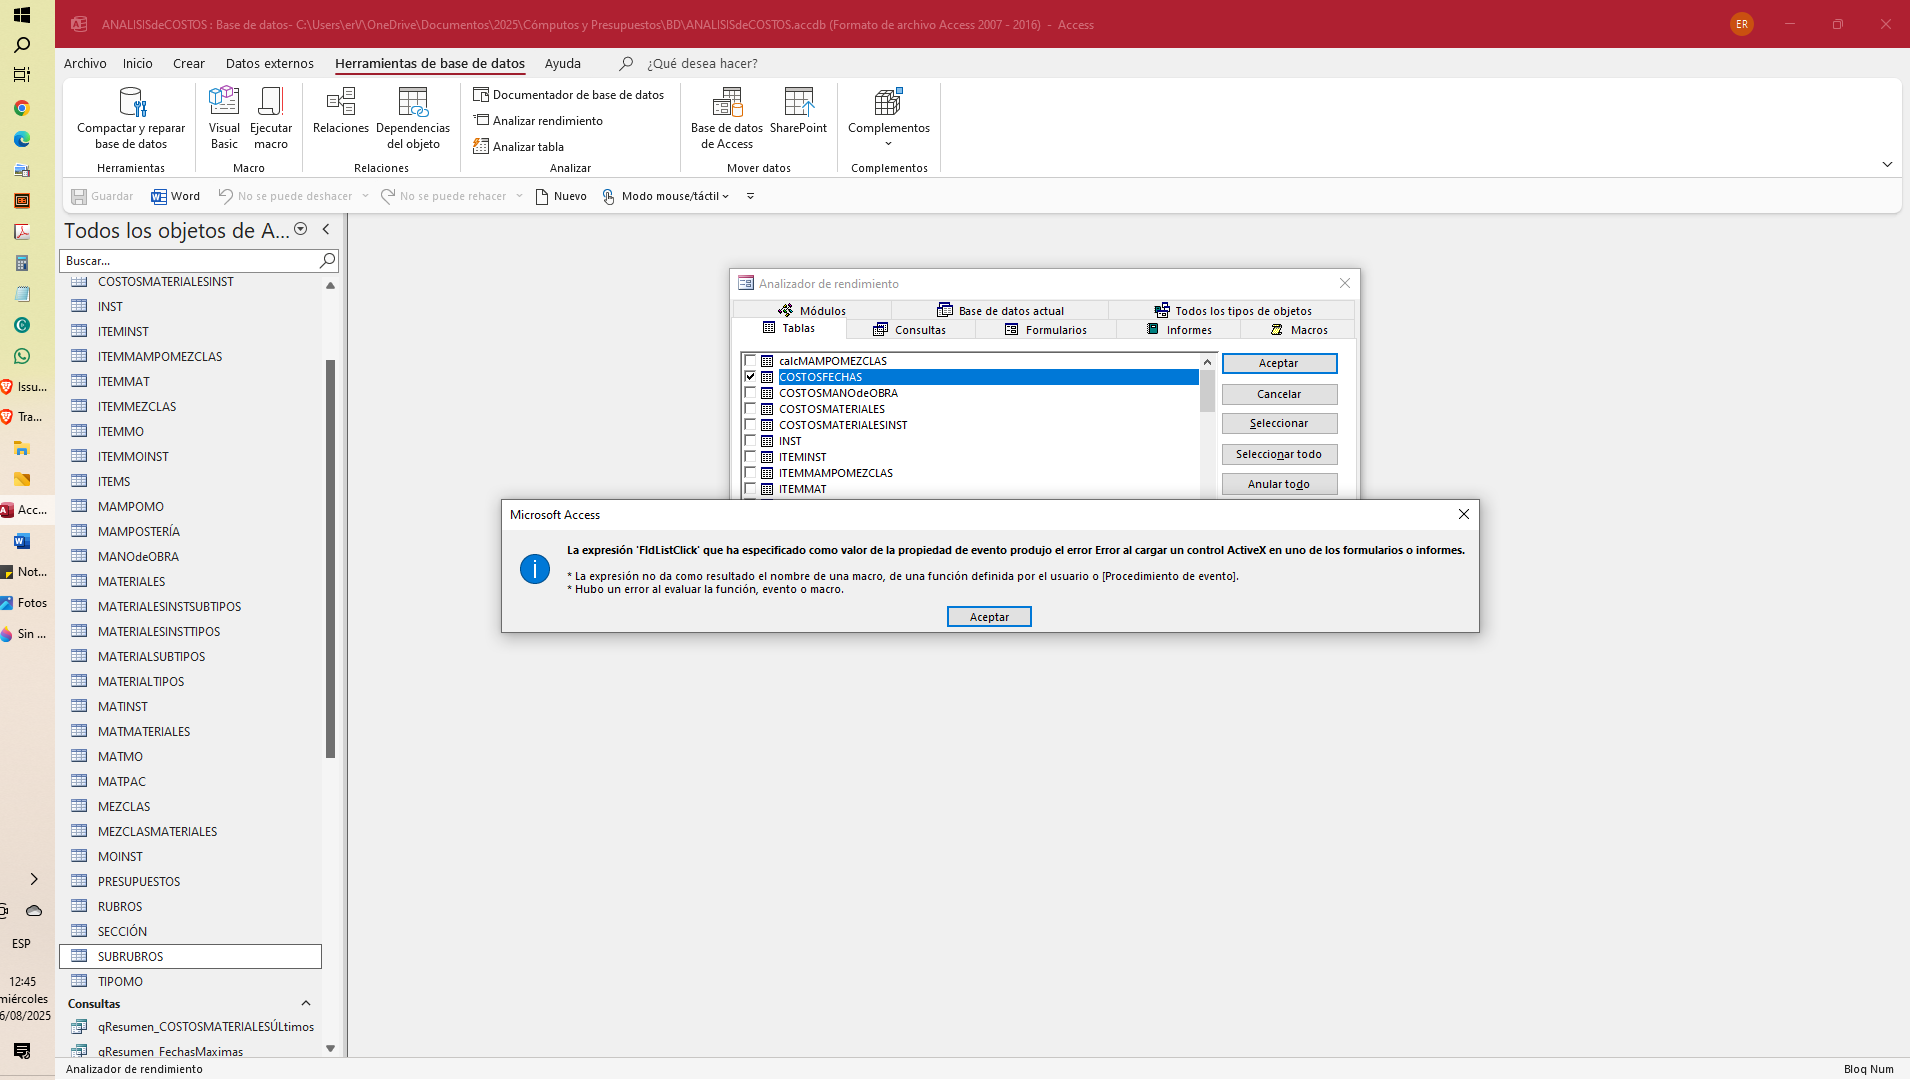Switch to Formularios tab in analyzer
Image resolution: width=1910 pixels, height=1080 pixels.
(1046, 330)
